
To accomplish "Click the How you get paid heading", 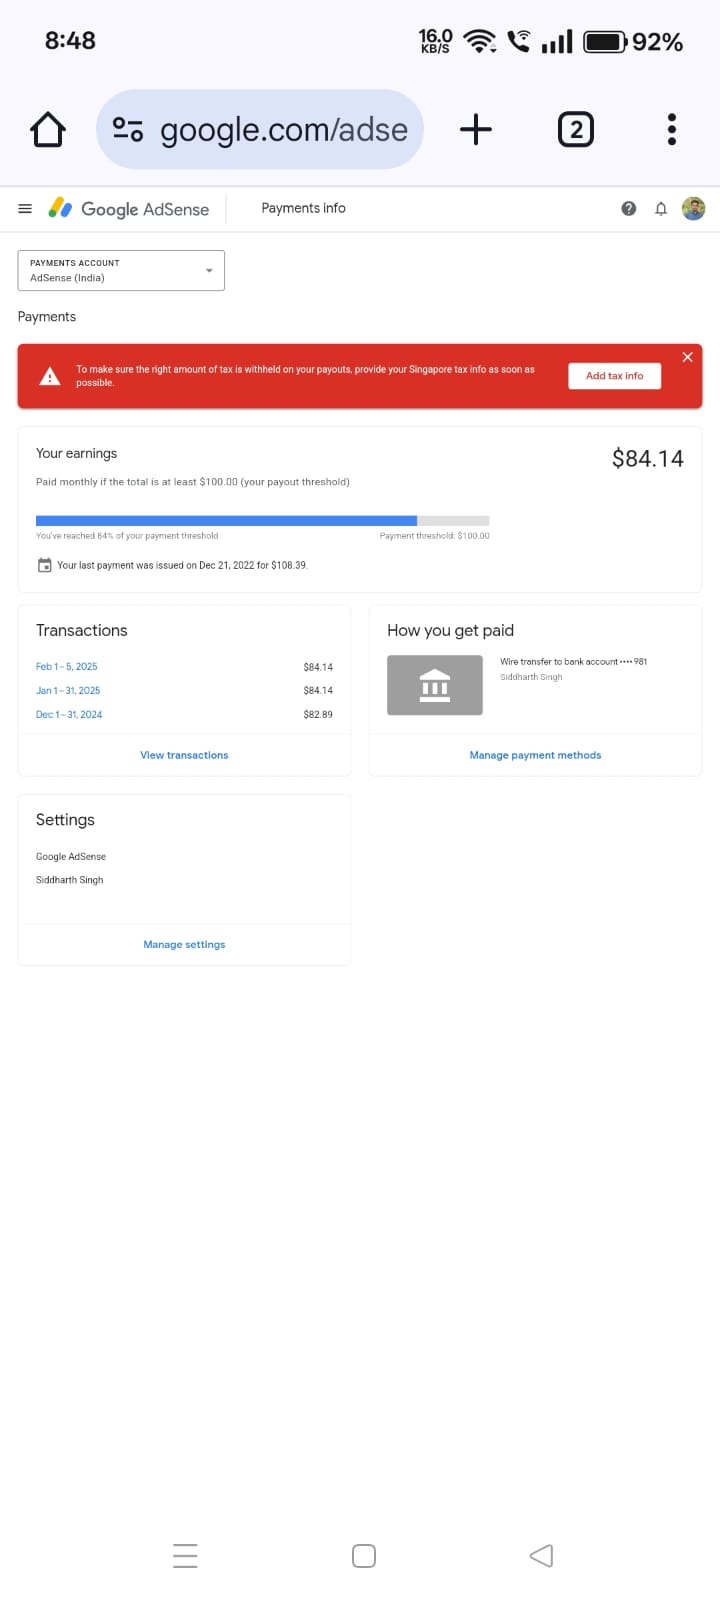I will tap(450, 630).
